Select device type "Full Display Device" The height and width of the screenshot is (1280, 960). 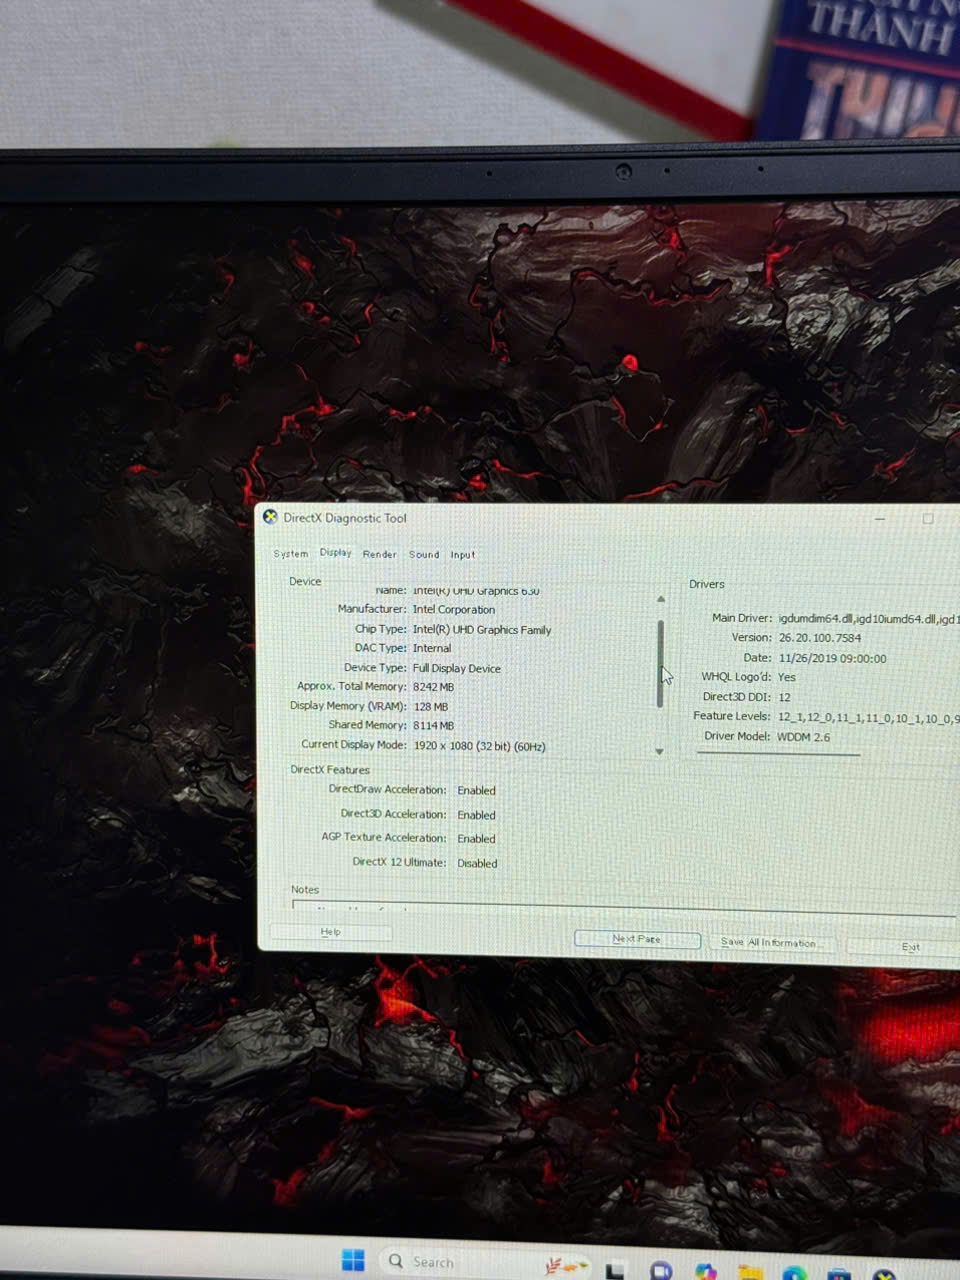(457, 668)
